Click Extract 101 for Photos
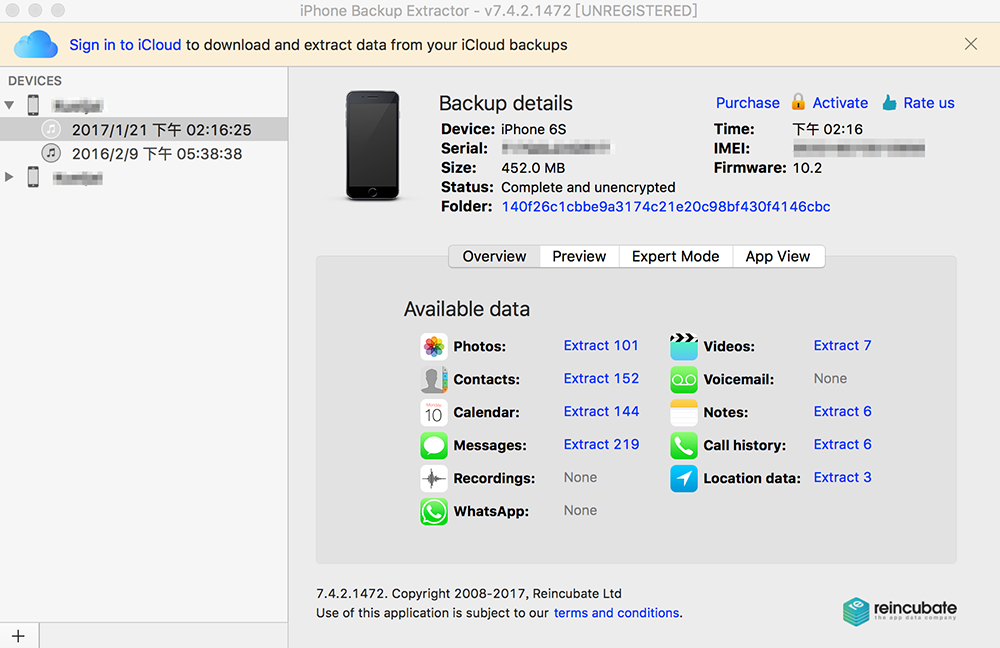1000x648 pixels. [x=601, y=346]
